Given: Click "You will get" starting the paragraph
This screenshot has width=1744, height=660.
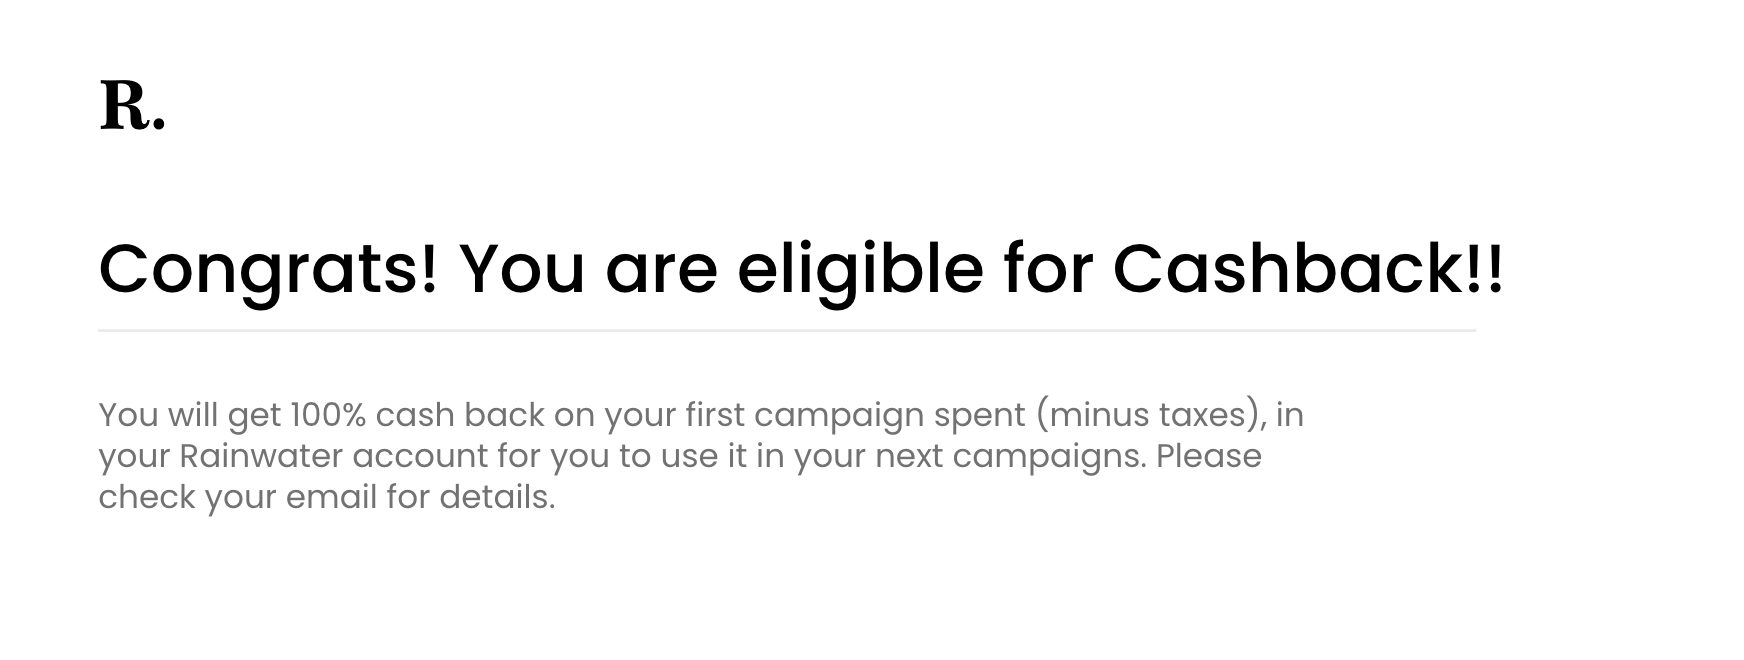Looking at the screenshot, I should [190, 415].
